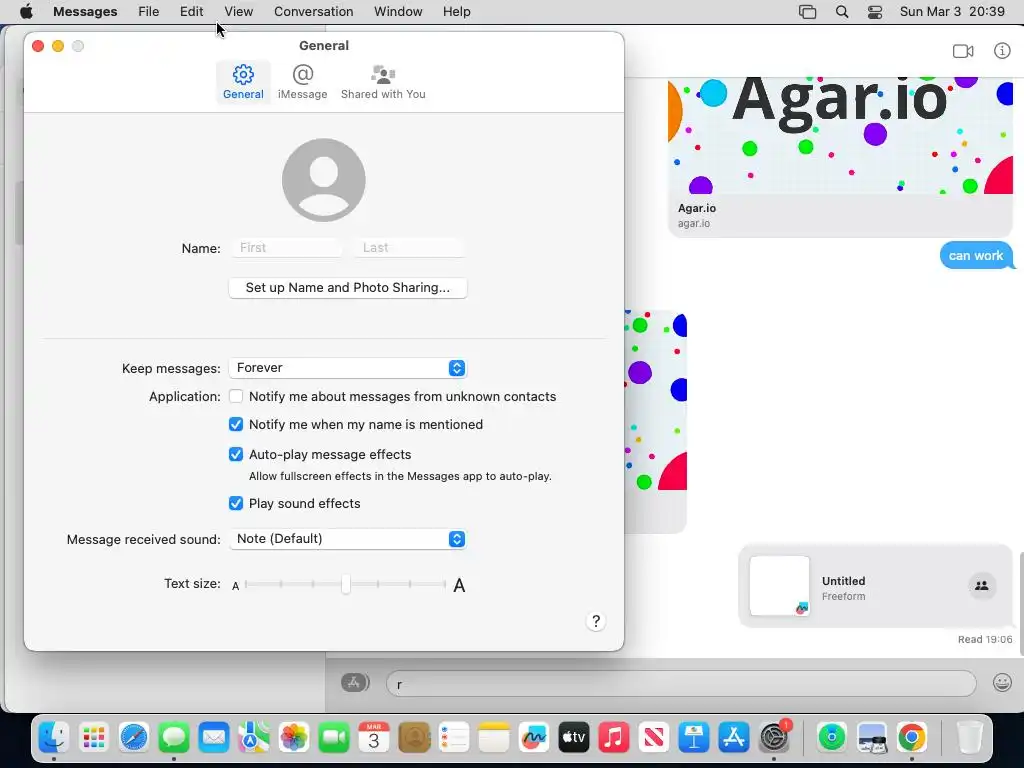The image size is (1024, 768).
Task: Click the profile avatar placeholder
Action: pyautogui.click(x=323, y=180)
